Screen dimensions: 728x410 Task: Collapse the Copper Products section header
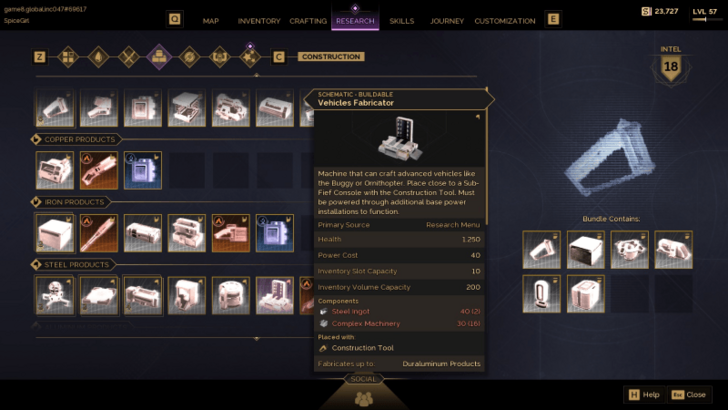pyautogui.click(x=75, y=139)
